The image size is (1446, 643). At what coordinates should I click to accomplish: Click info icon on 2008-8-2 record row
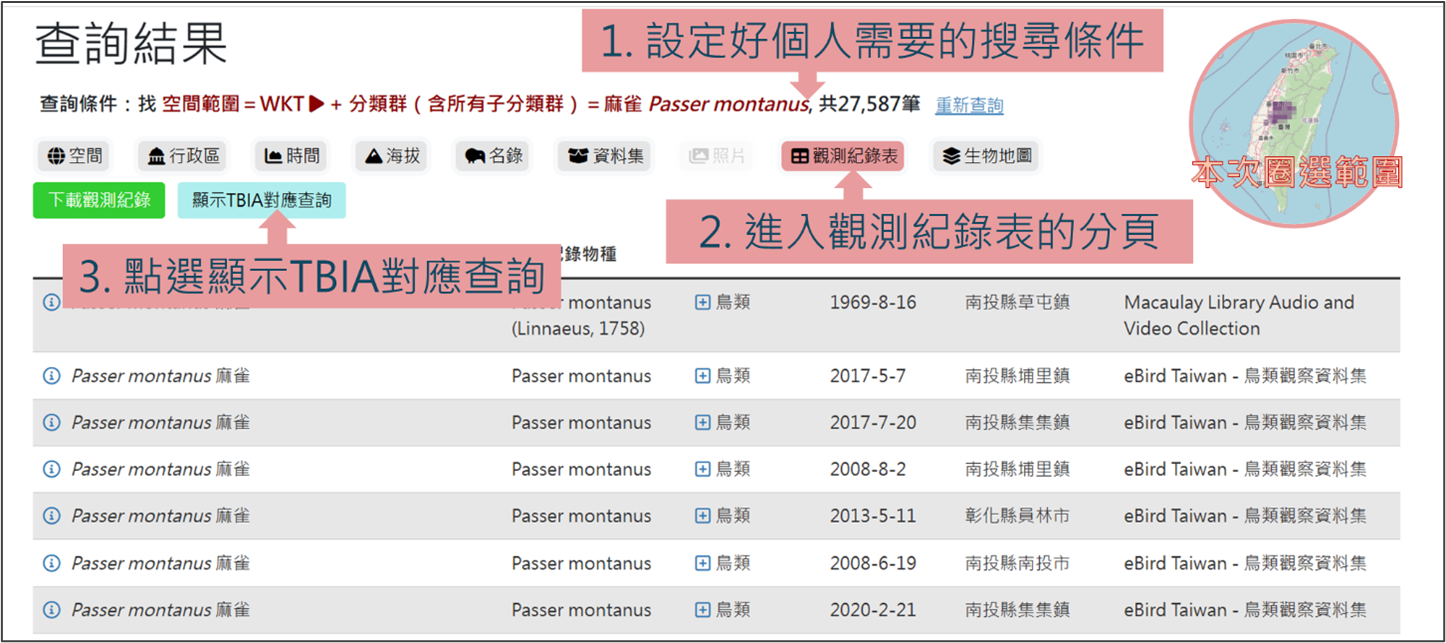click(51, 469)
